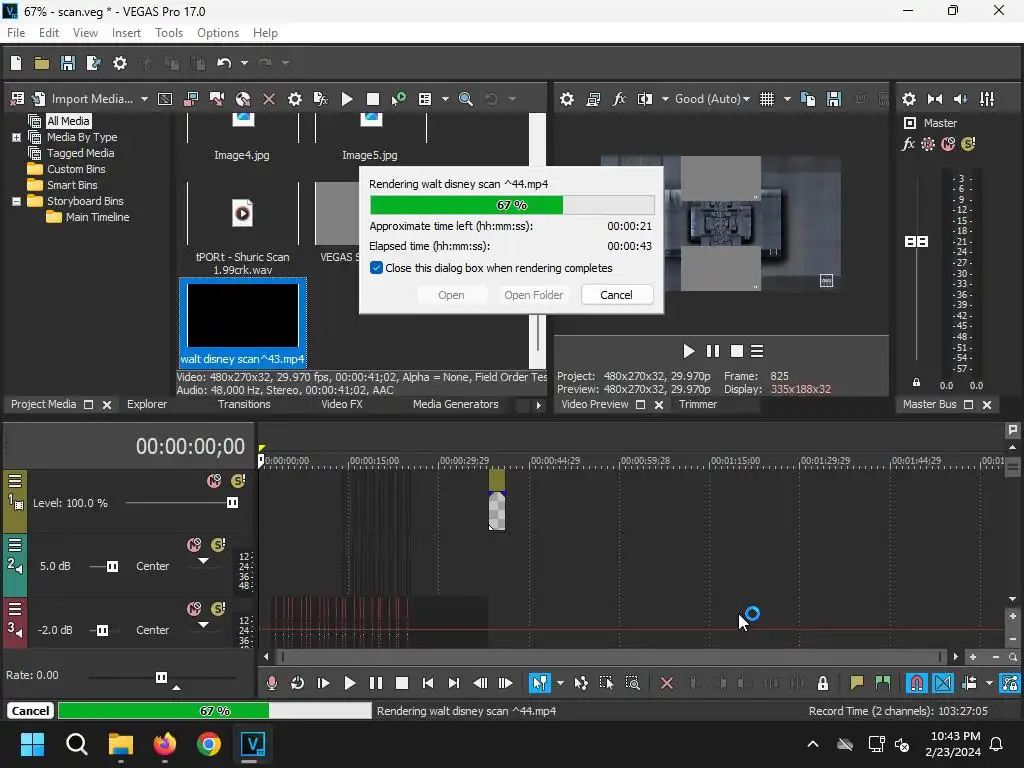
Task: Switch to the Explorer tab
Action: 147,404
